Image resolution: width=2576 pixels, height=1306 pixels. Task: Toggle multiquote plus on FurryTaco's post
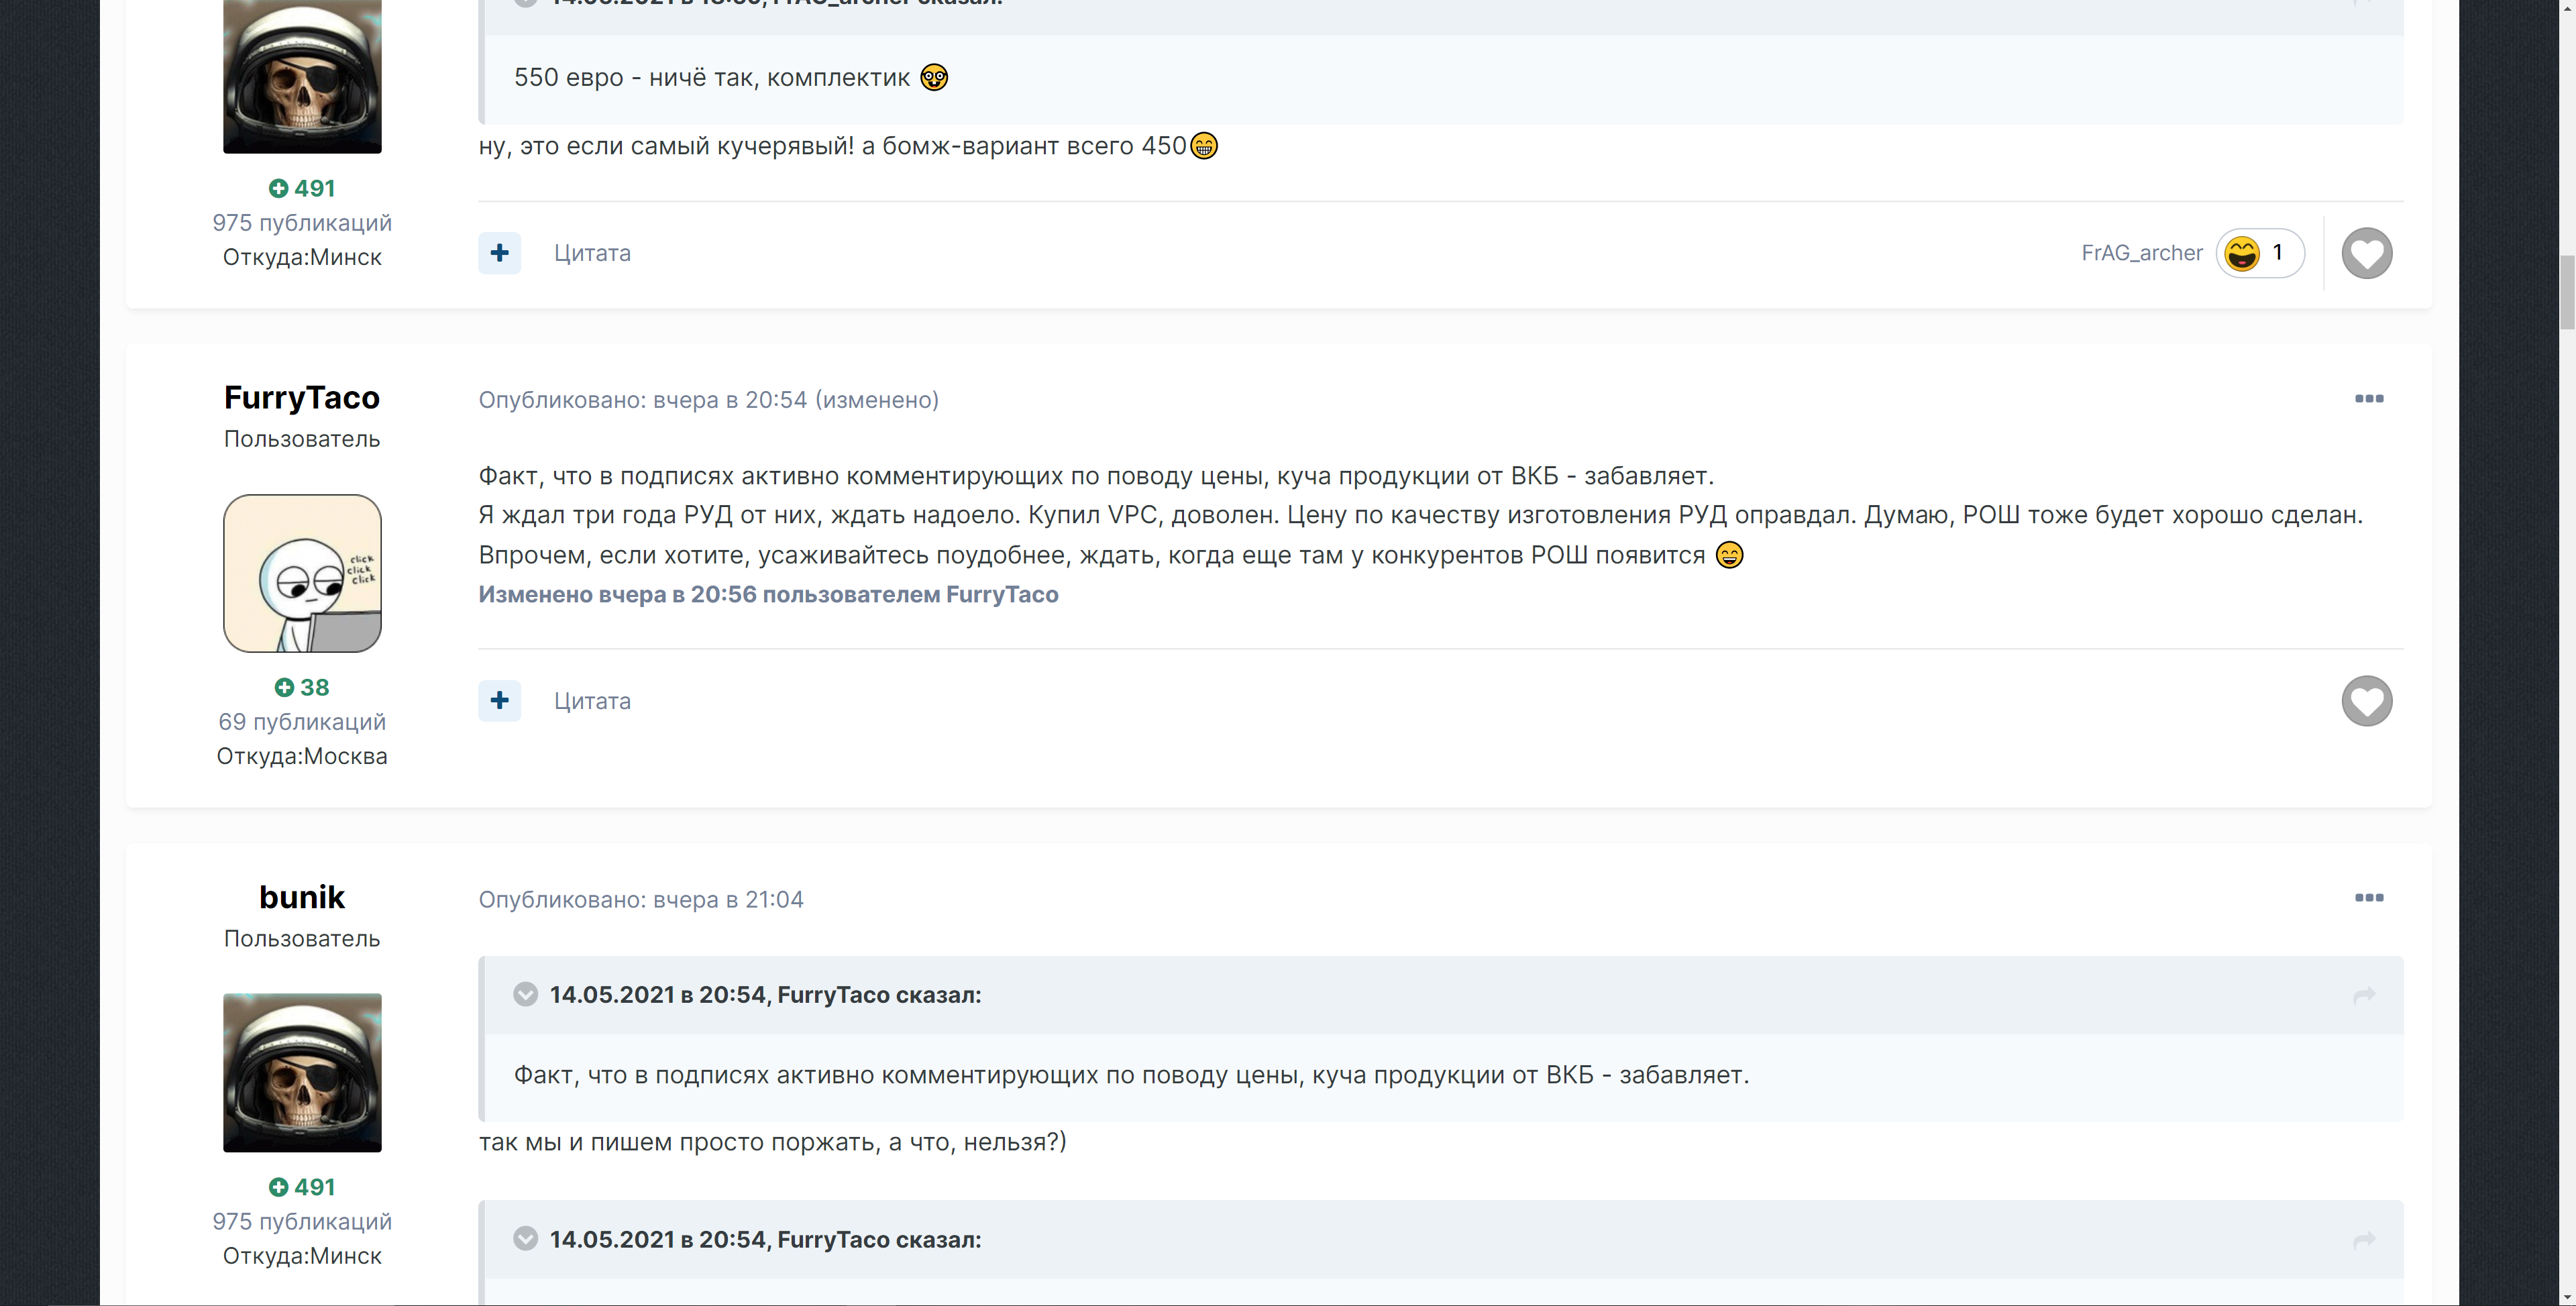(499, 701)
